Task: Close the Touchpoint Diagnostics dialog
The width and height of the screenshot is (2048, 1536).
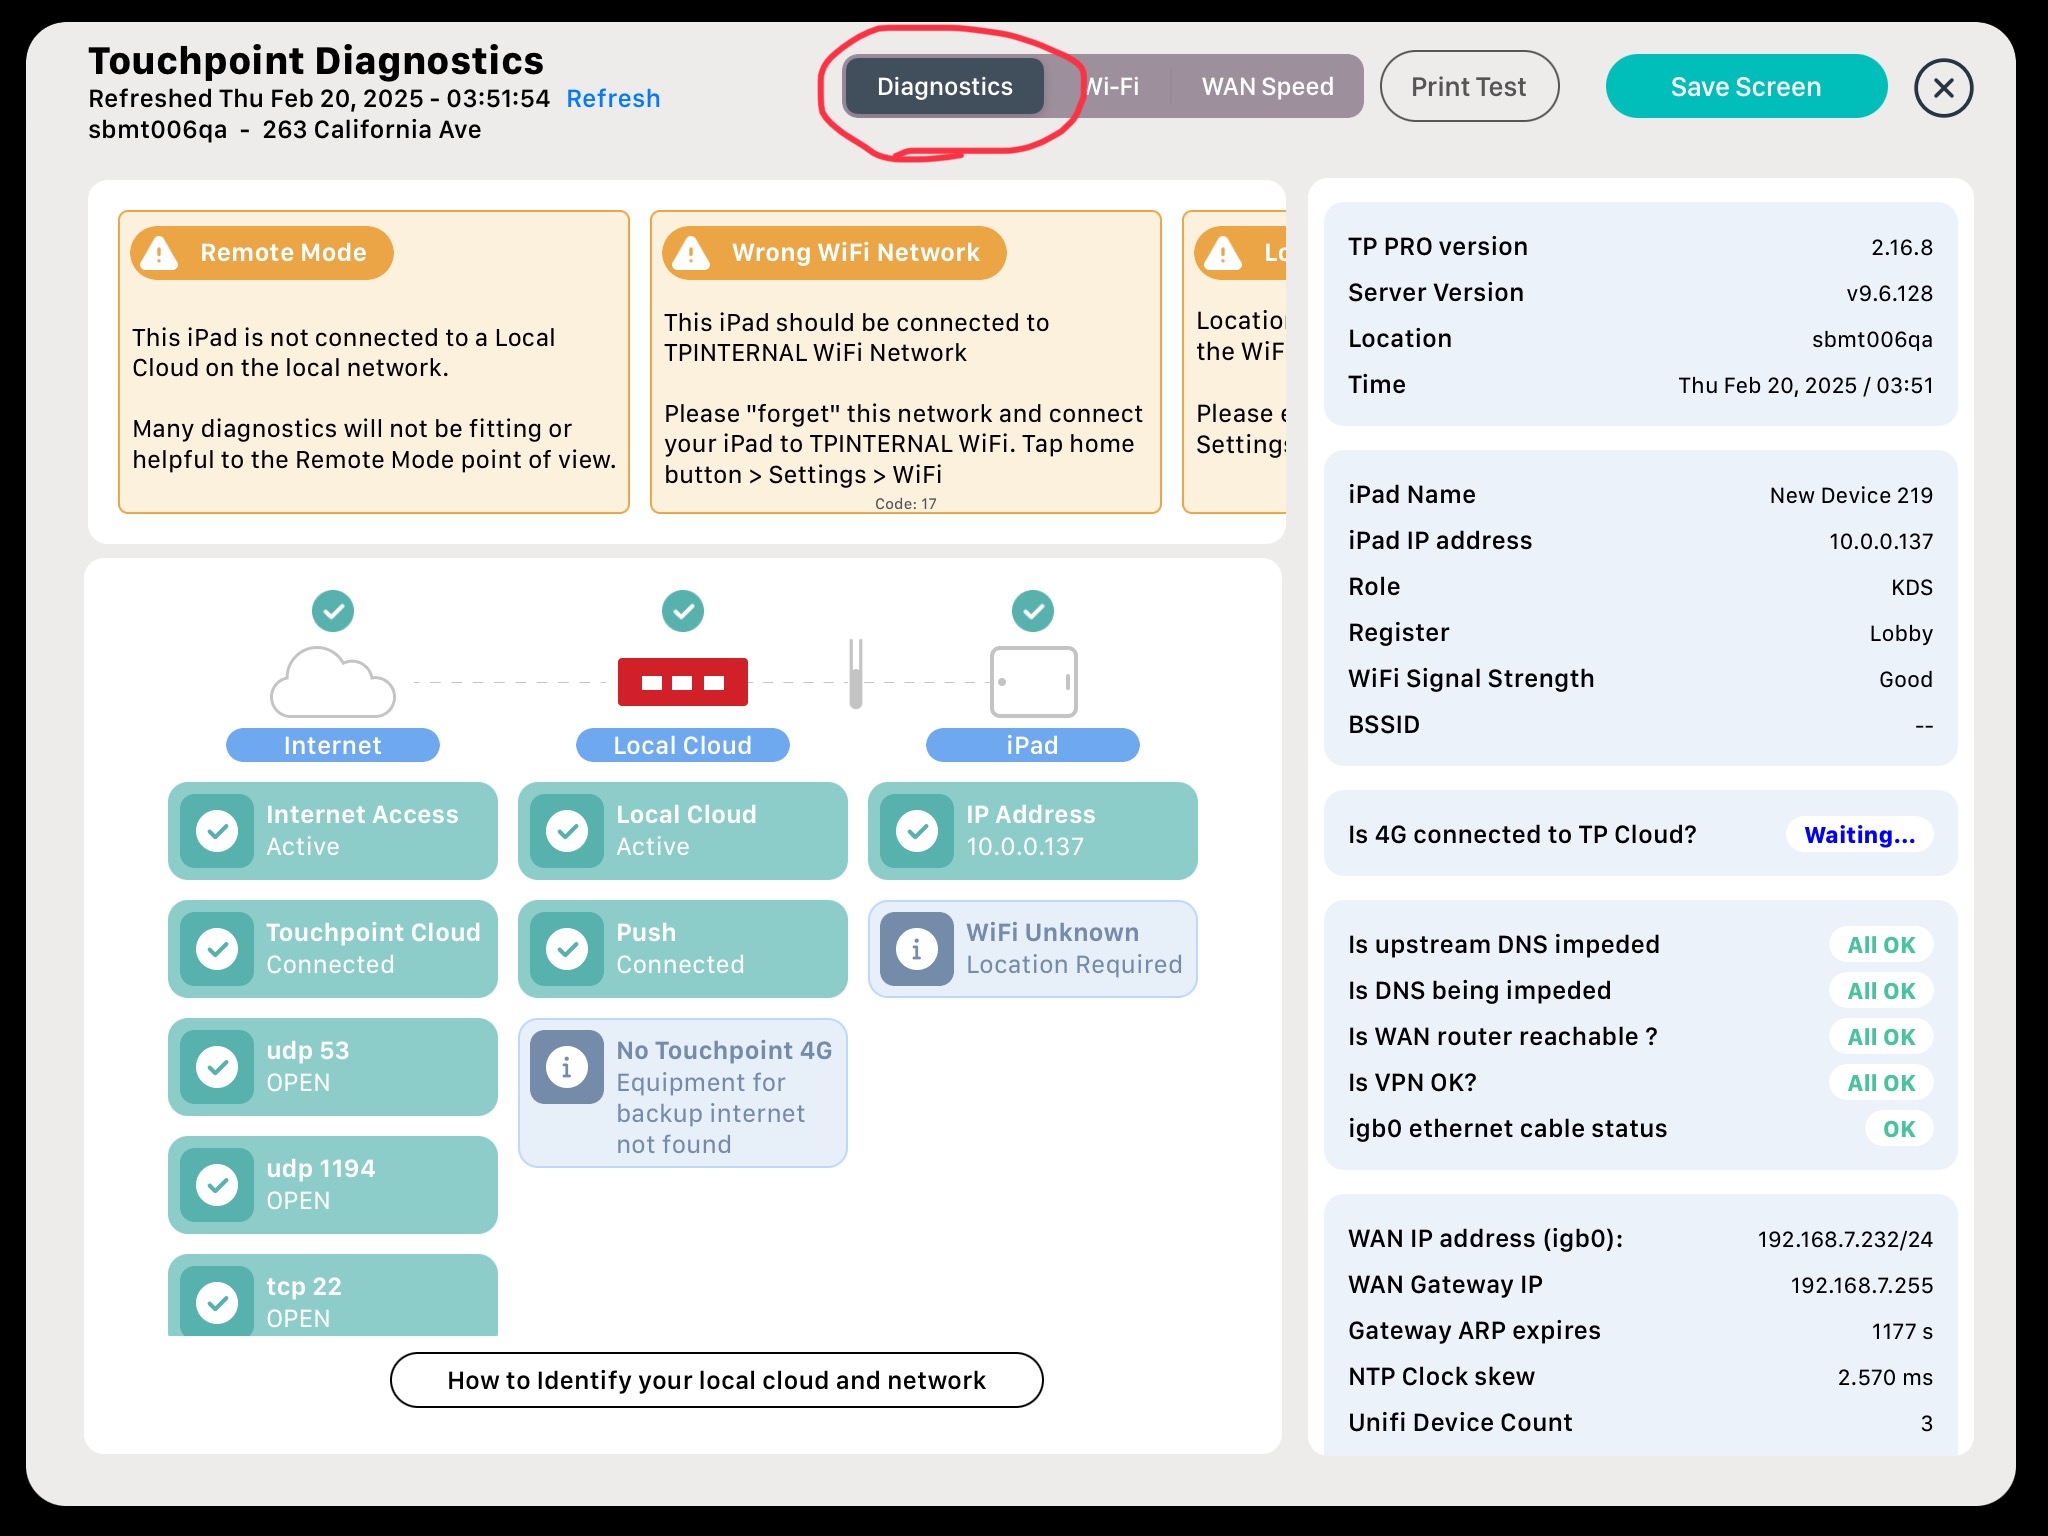Action: 1943,88
